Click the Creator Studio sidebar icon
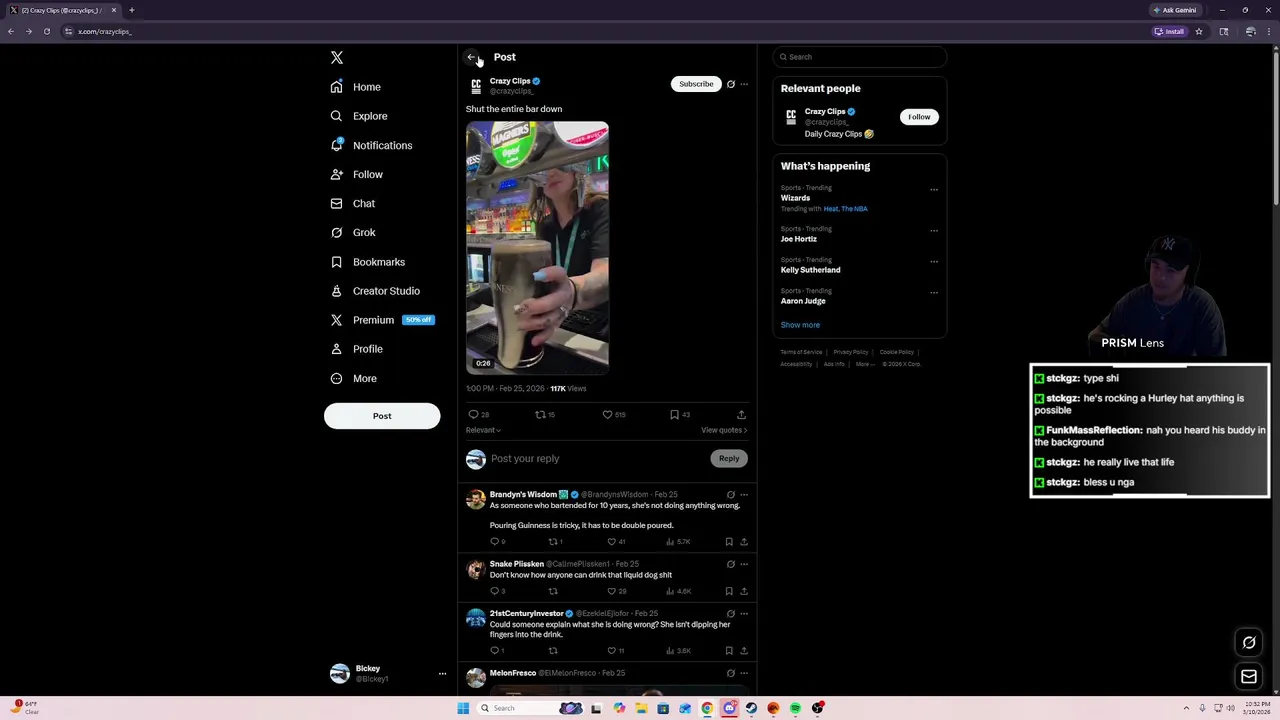Viewport: 1280px width, 720px height. pos(337,291)
